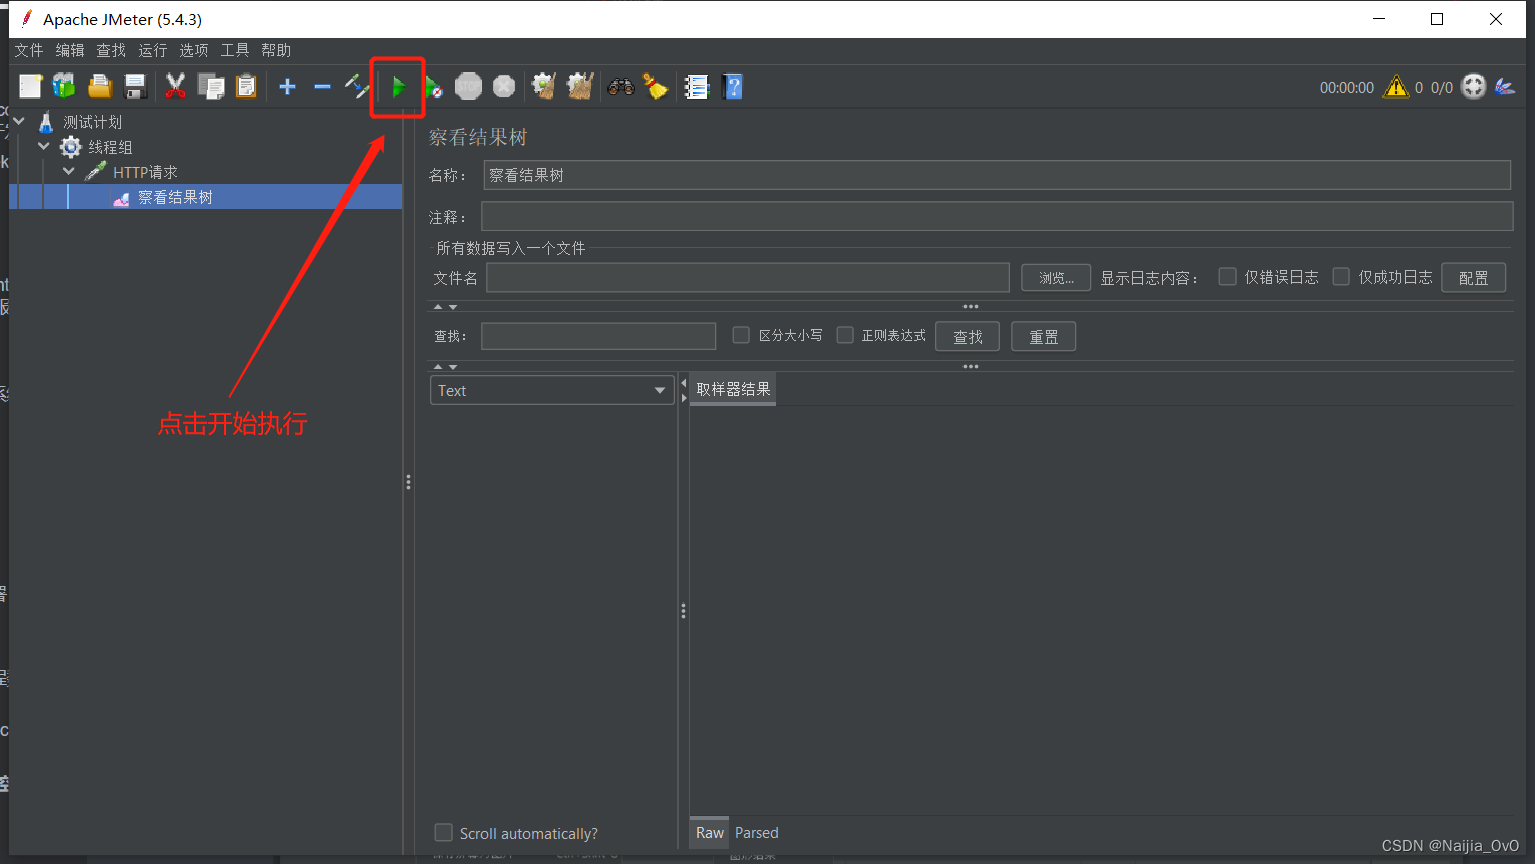
Task: Open the Text renderer dropdown
Action: pos(551,390)
